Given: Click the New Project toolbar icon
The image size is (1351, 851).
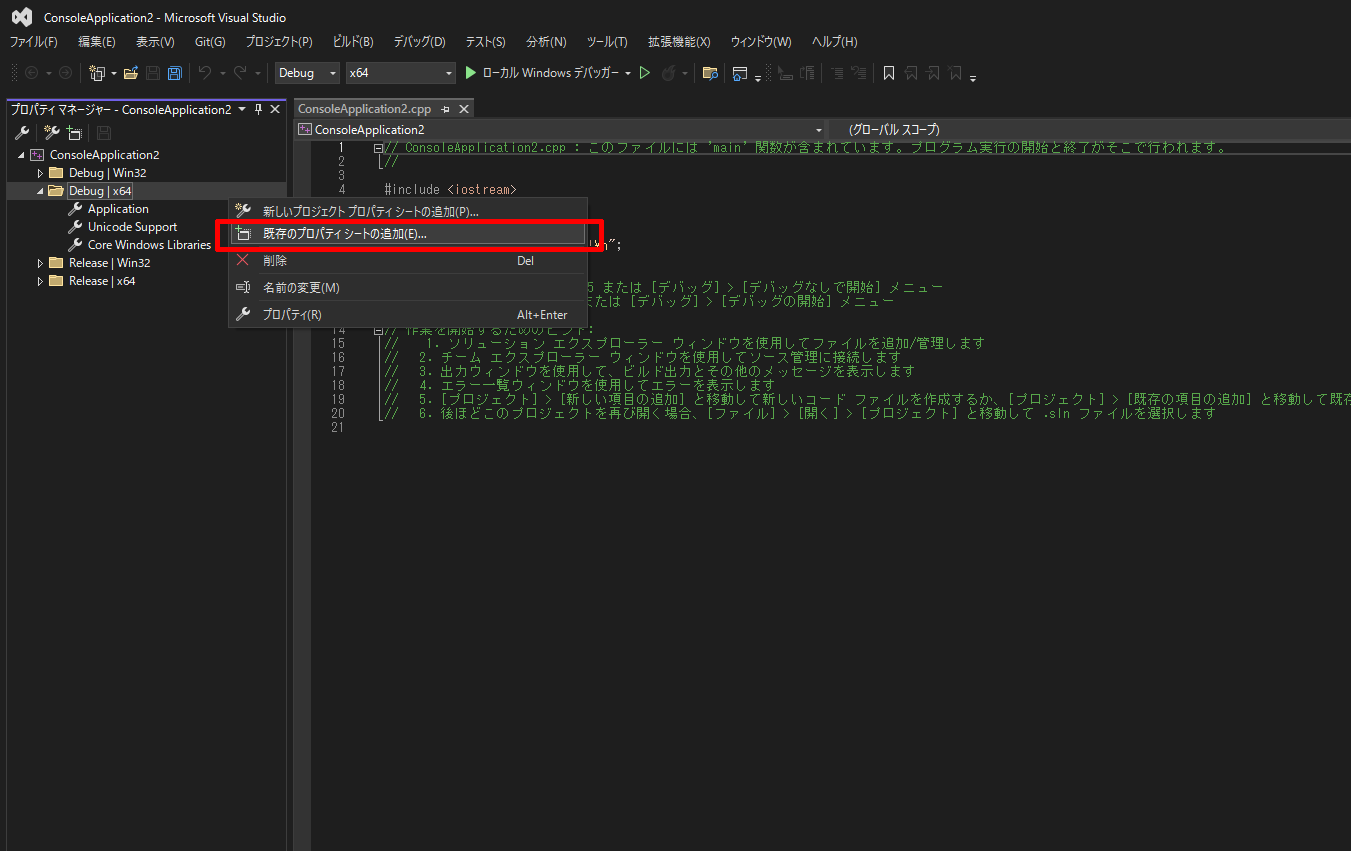Looking at the screenshot, I should click(x=97, y=73).
